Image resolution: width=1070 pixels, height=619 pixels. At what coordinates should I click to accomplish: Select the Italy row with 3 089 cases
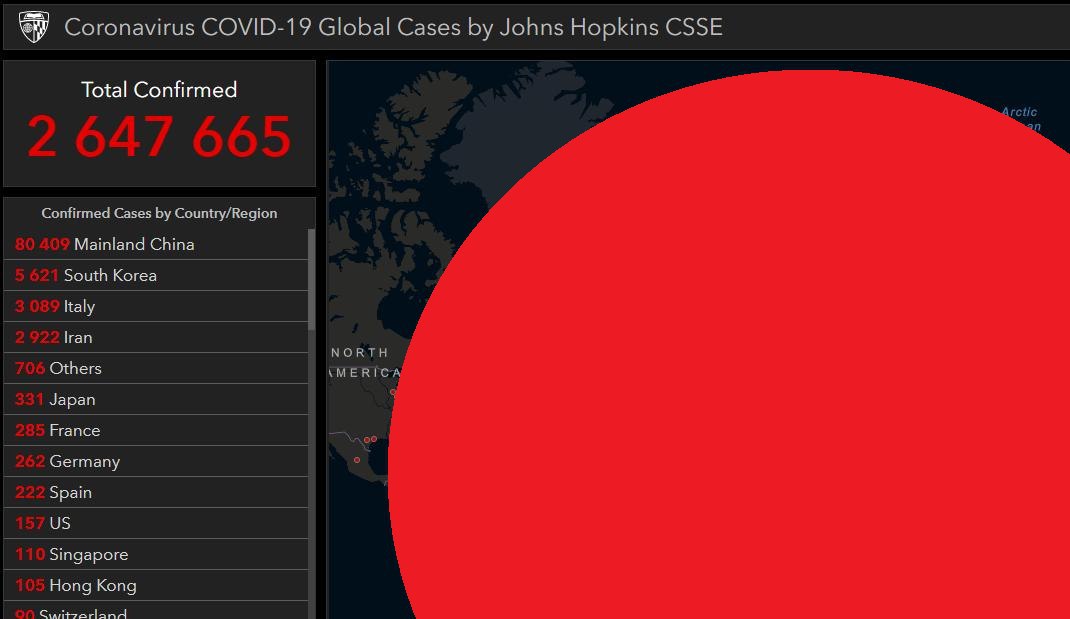coord(156,306)
